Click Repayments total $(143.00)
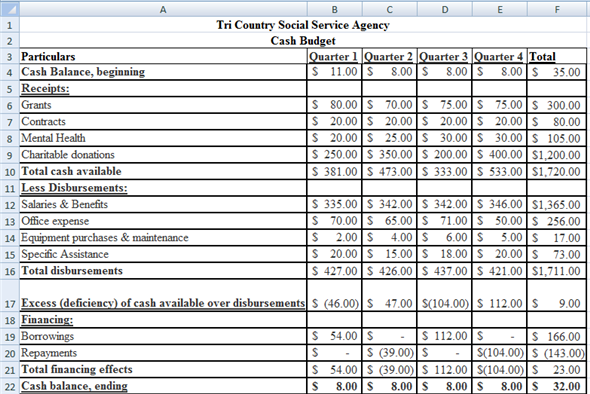This screenshot has width=590, height=394. (x=557, y=353)
